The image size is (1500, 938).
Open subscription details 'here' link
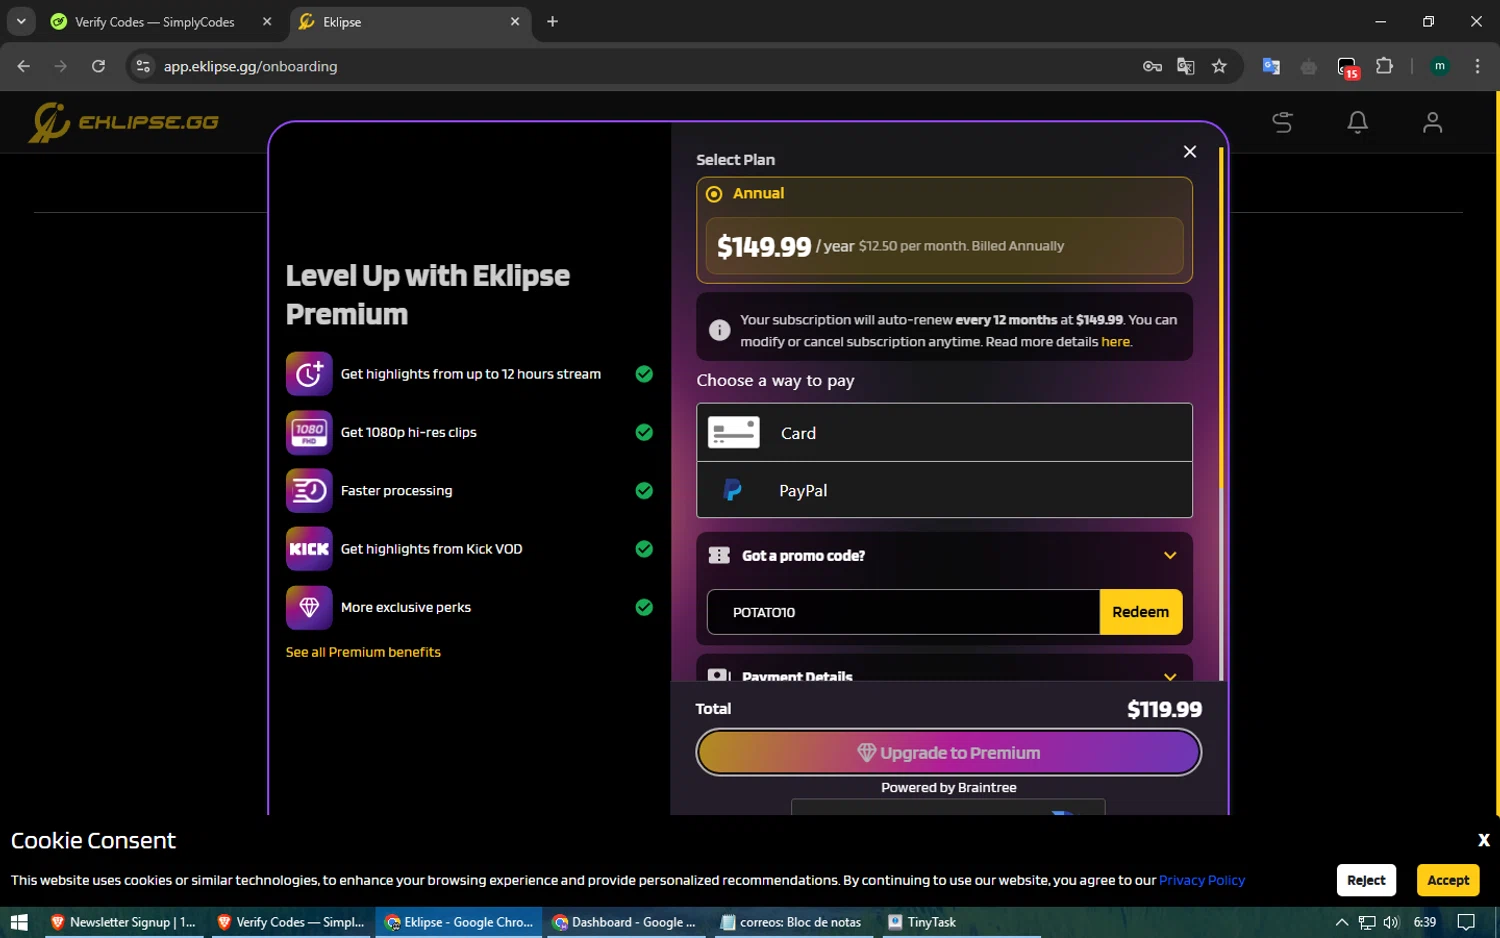1115,342
